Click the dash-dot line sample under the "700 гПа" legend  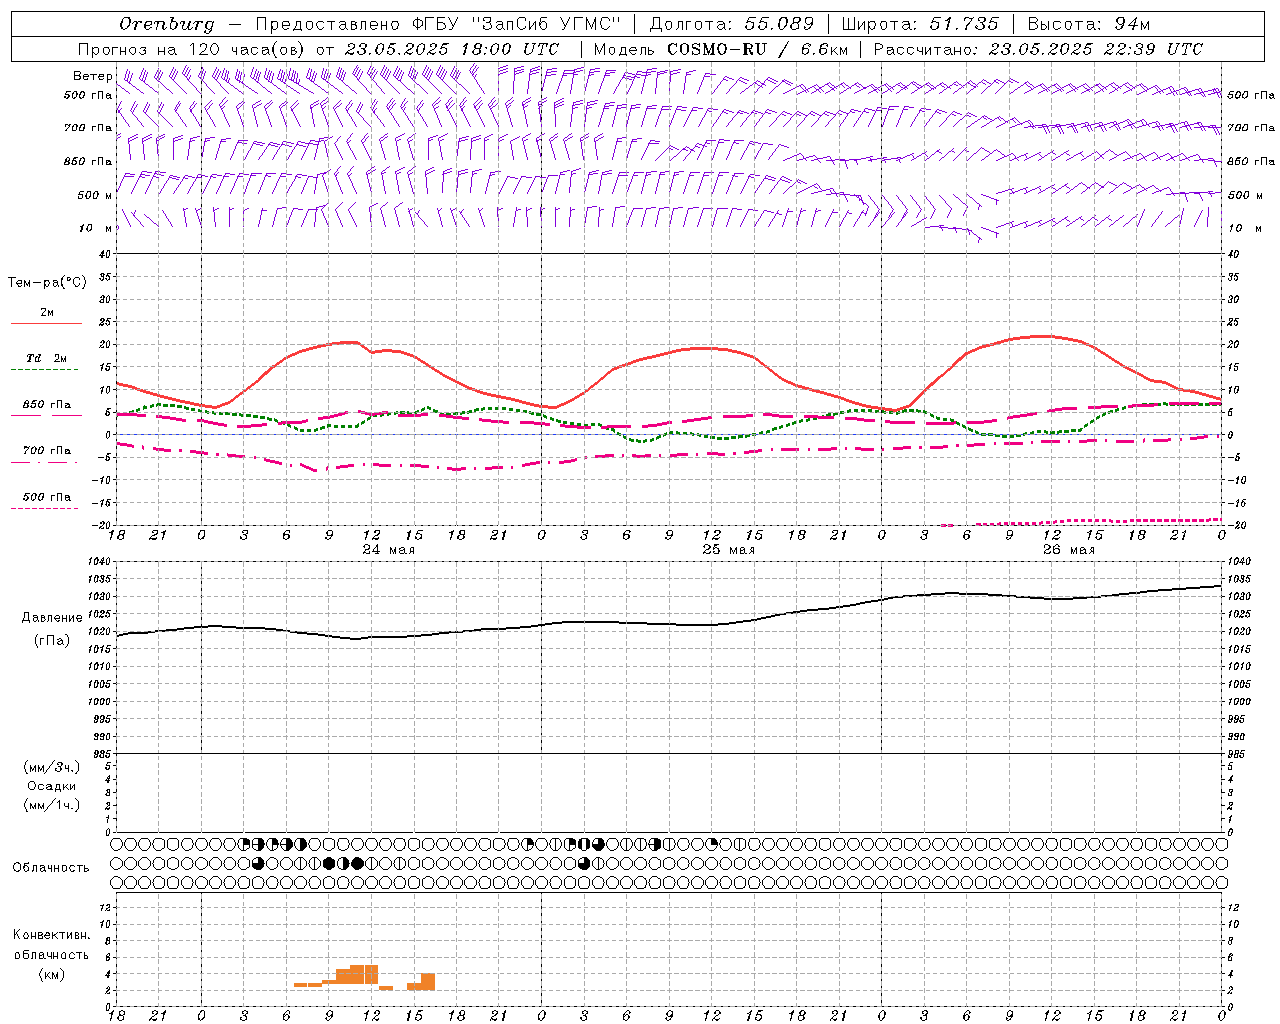44,463
